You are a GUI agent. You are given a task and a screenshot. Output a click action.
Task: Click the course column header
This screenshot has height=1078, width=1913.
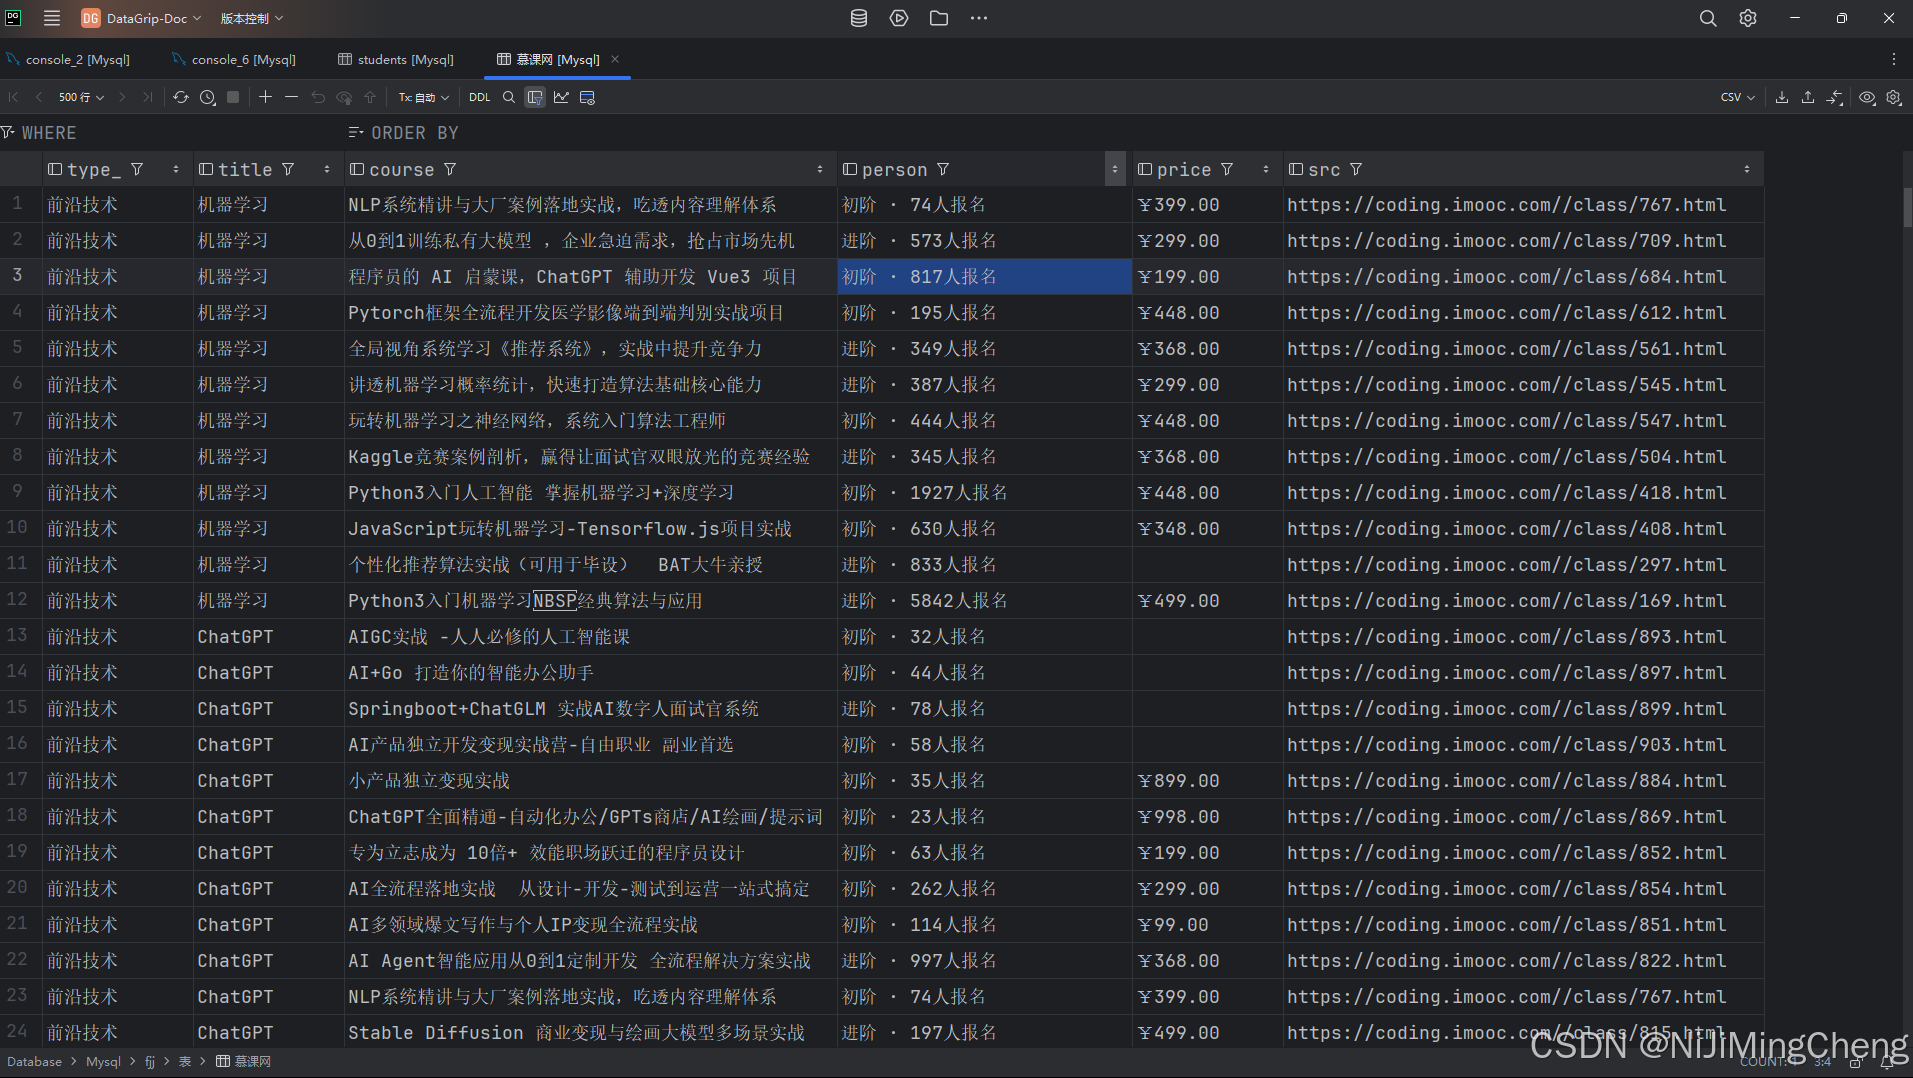(590, 169)
